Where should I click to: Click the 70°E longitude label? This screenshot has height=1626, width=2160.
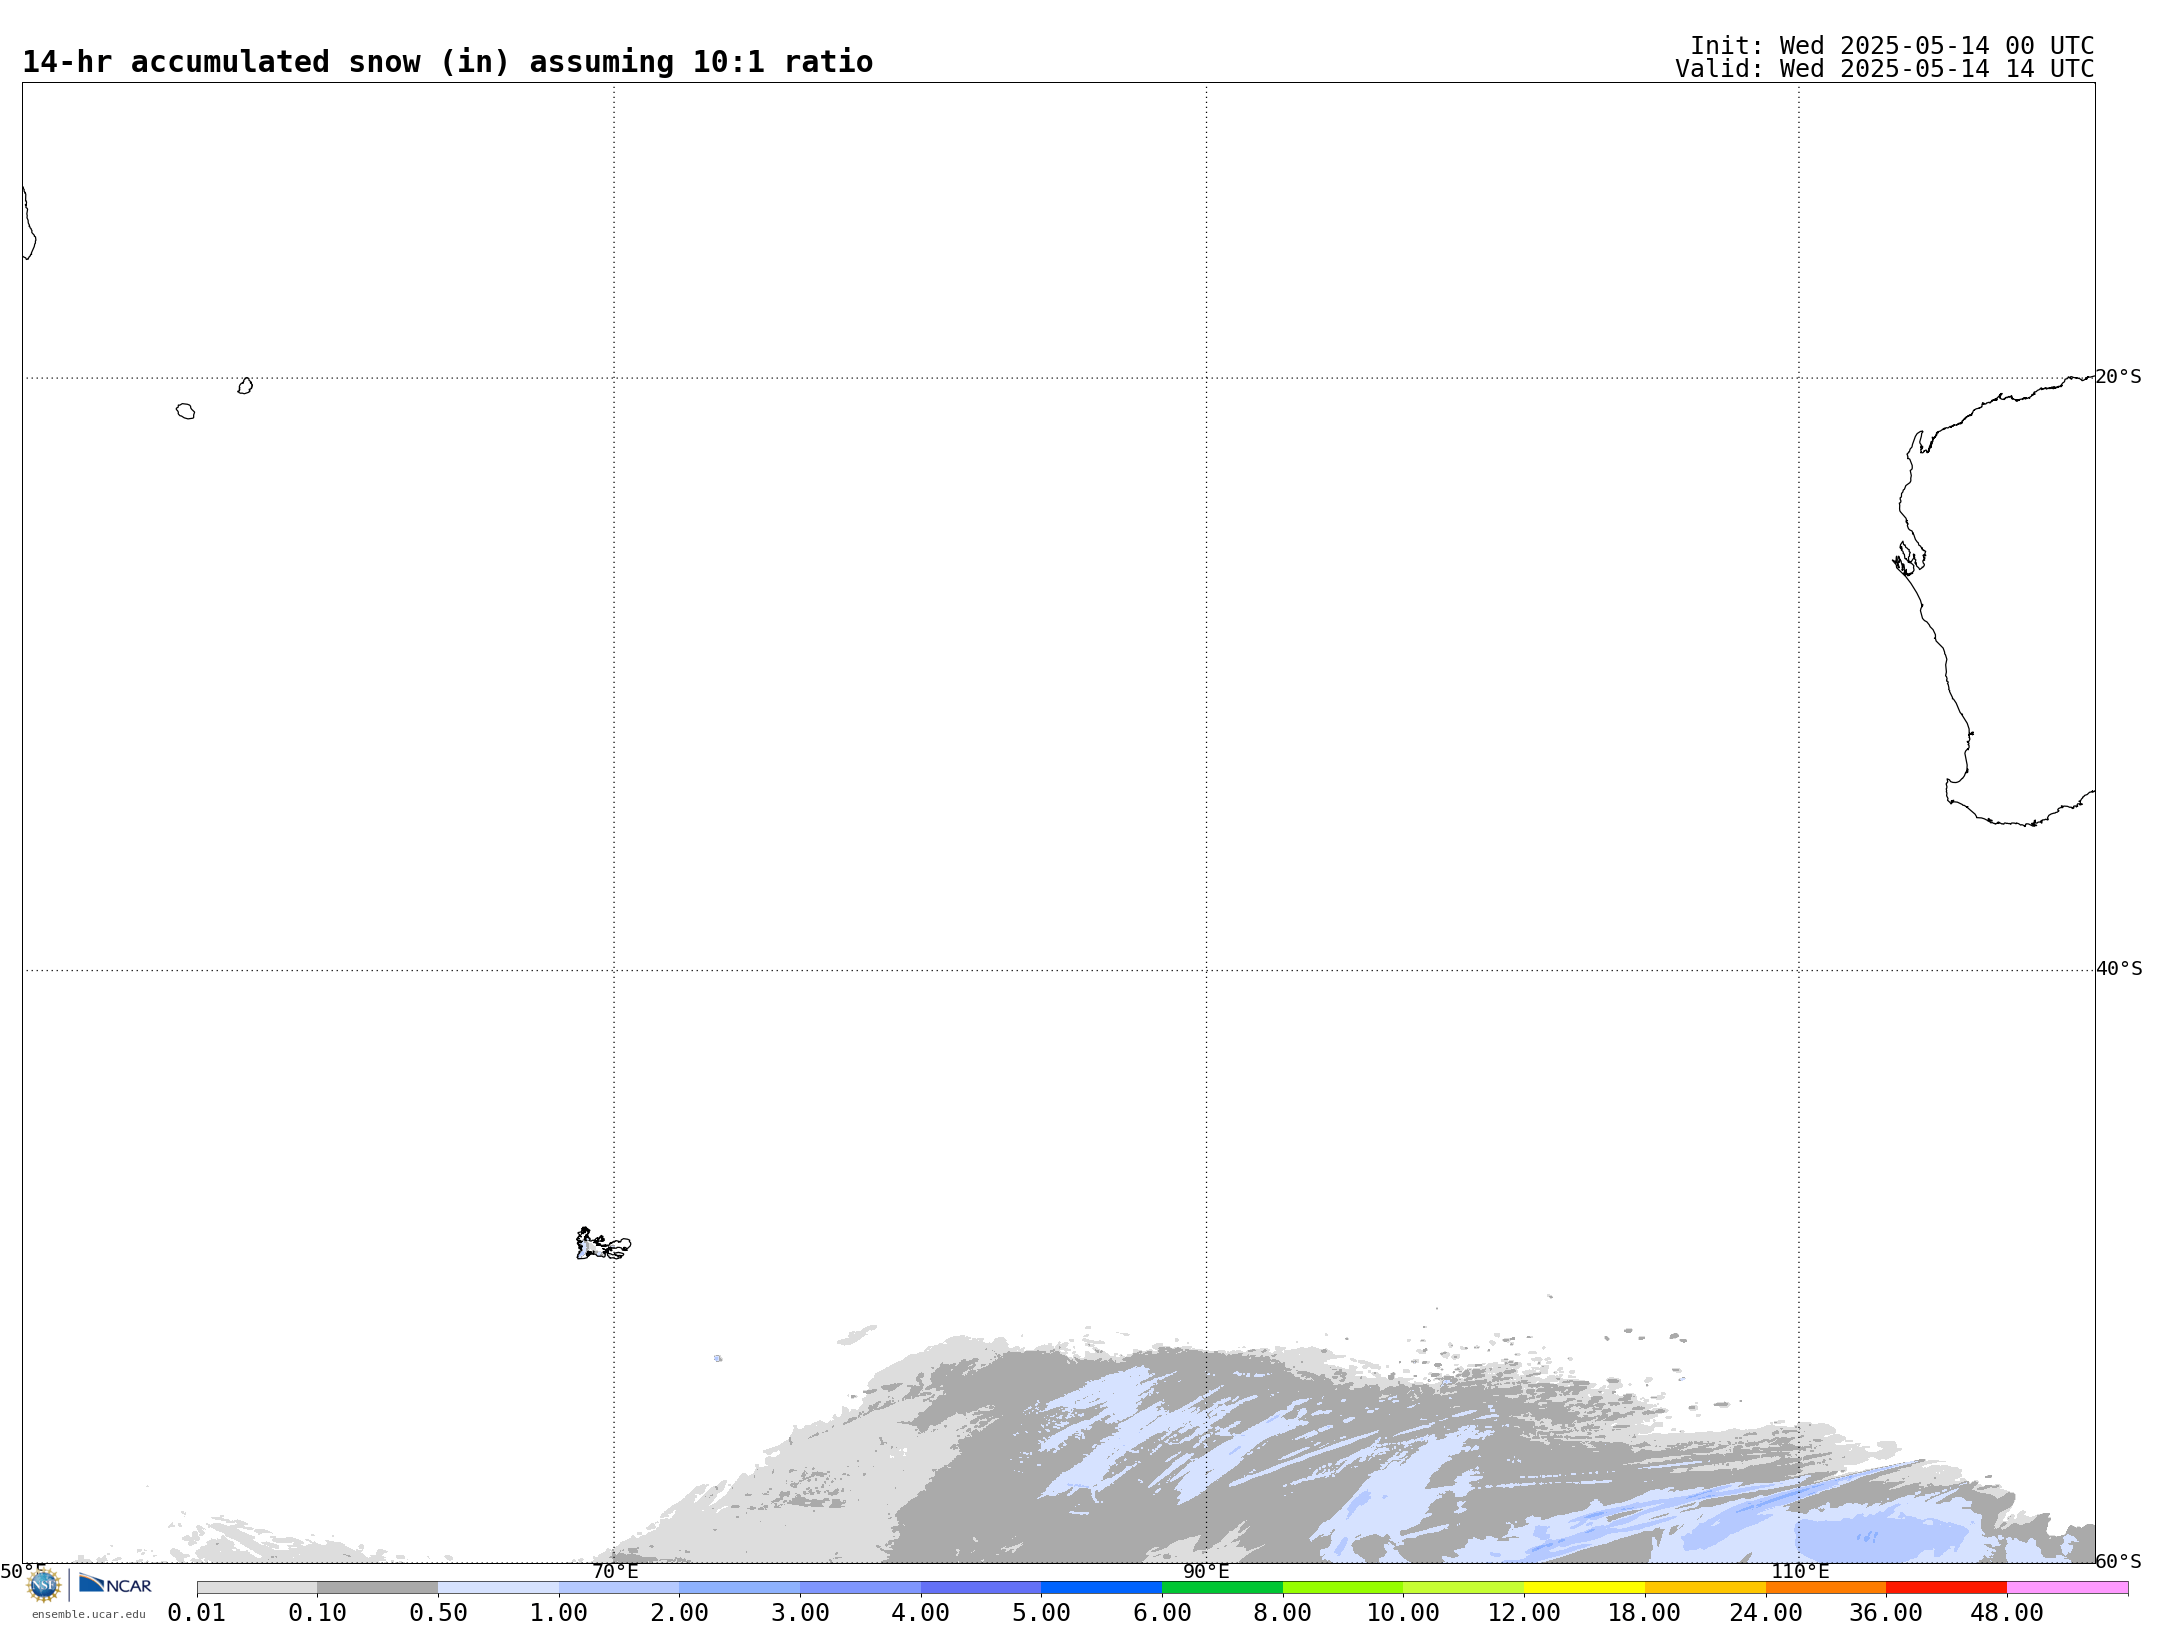coord(615,1571)
